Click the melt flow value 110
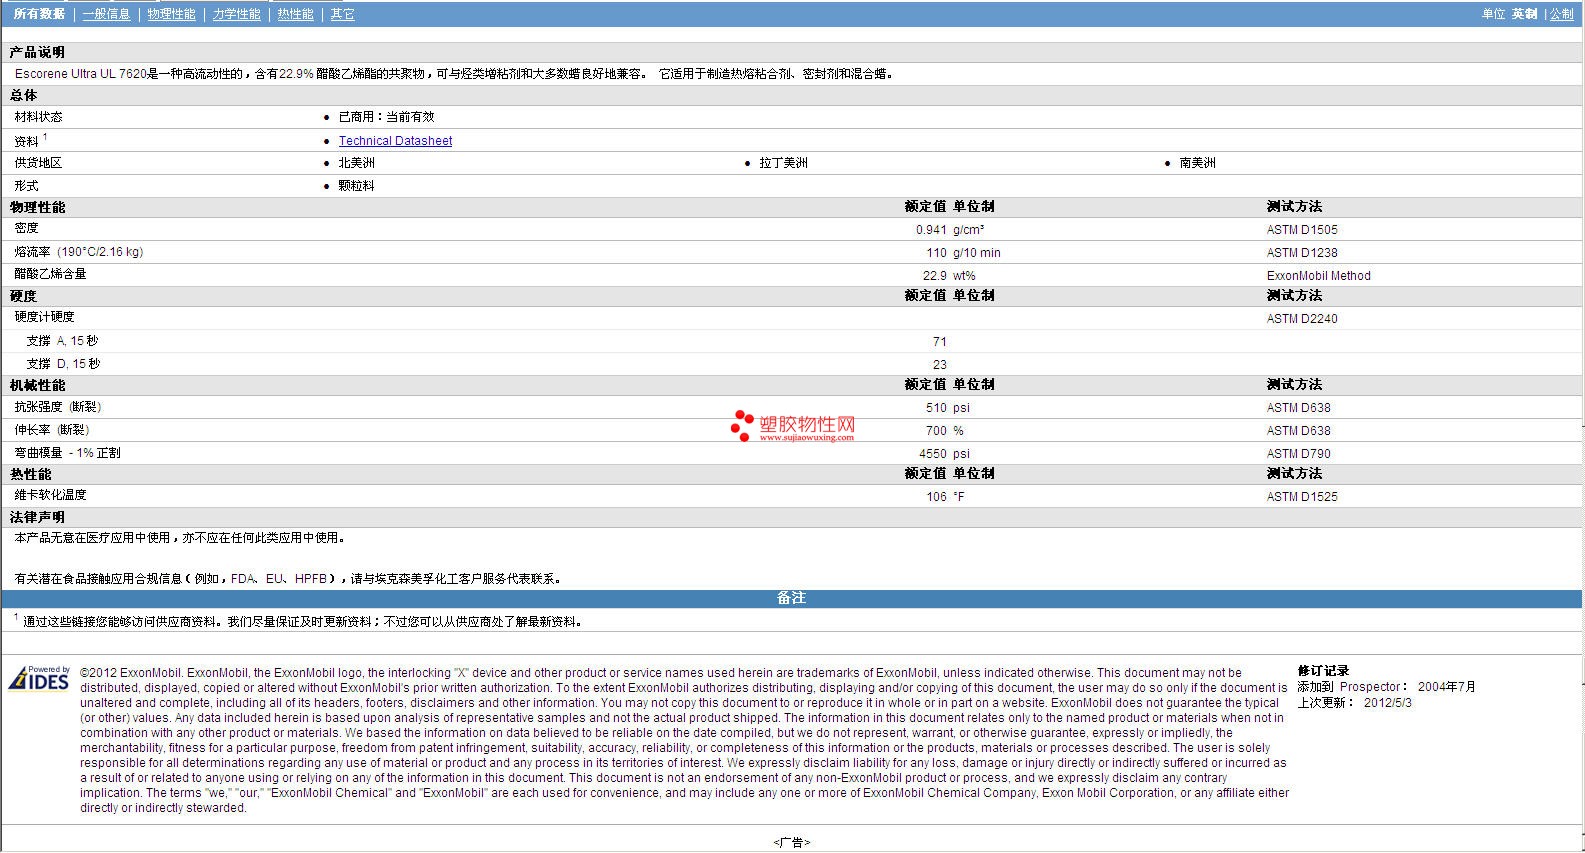This screenshot has width=1585, height=853. pyautogui.click(x=936, y=253)
